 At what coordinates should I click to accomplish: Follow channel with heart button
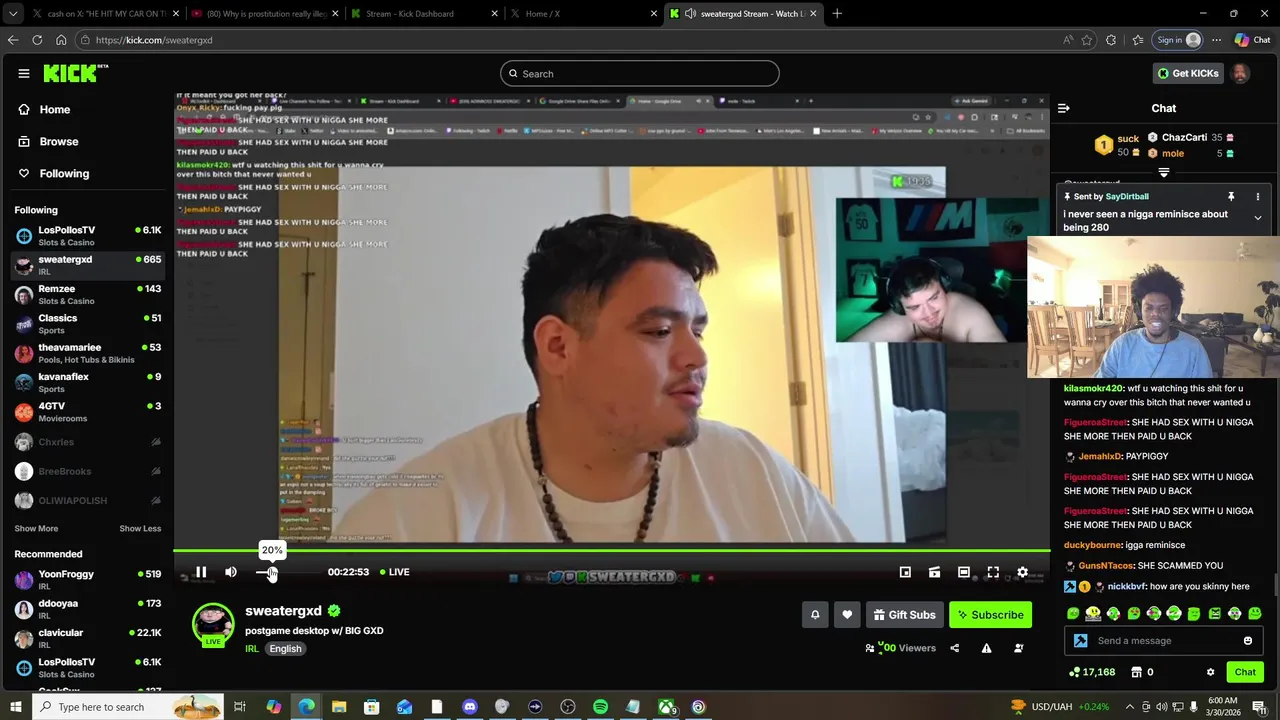(x=847, y=615)
